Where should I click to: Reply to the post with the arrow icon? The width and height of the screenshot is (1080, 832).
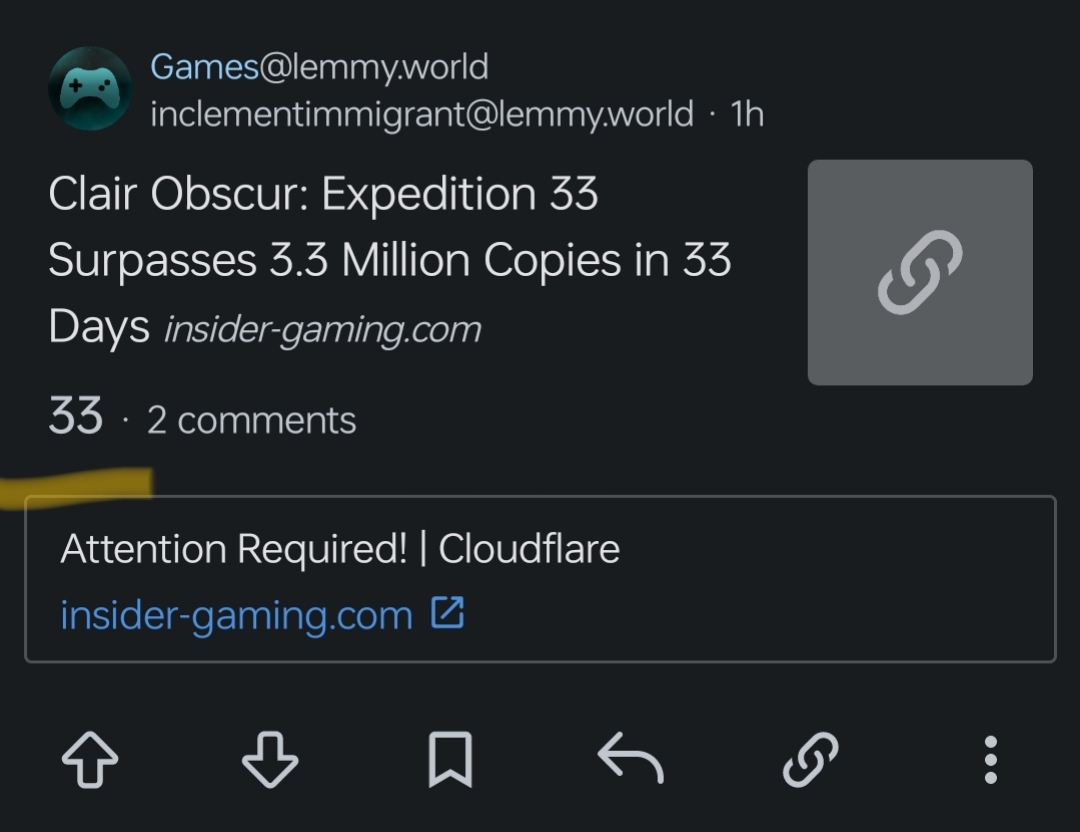(630, 758)
